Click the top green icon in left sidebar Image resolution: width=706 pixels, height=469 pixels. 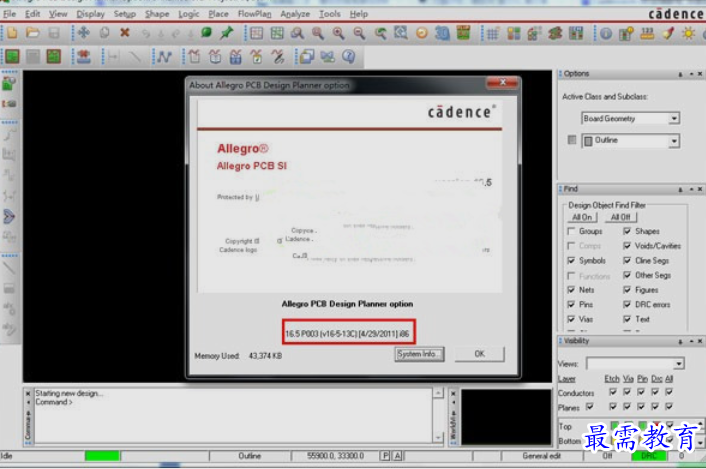click(9, 84)
